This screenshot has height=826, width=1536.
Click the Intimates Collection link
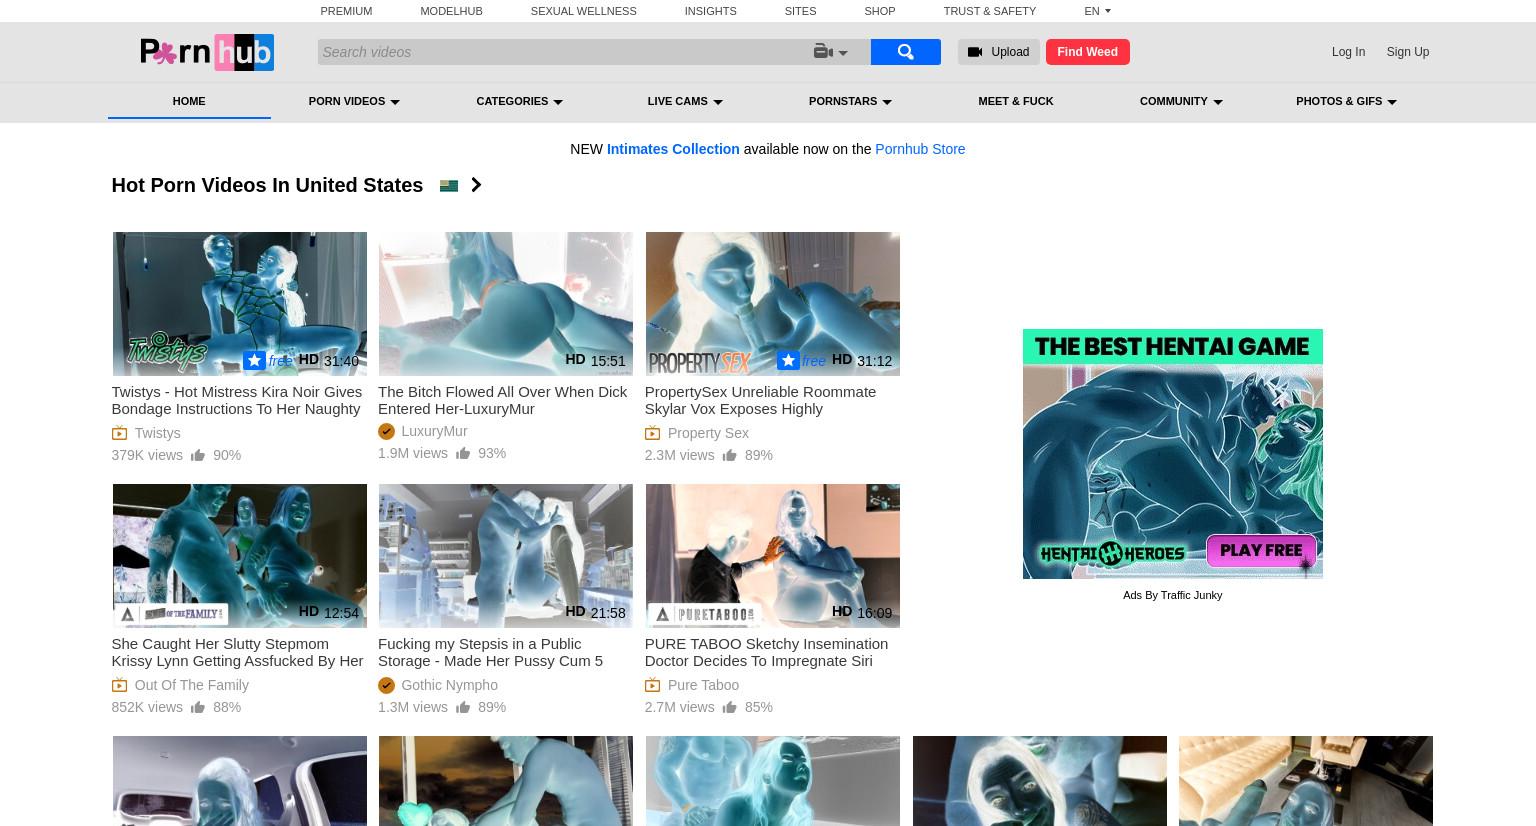click(673, 149)
